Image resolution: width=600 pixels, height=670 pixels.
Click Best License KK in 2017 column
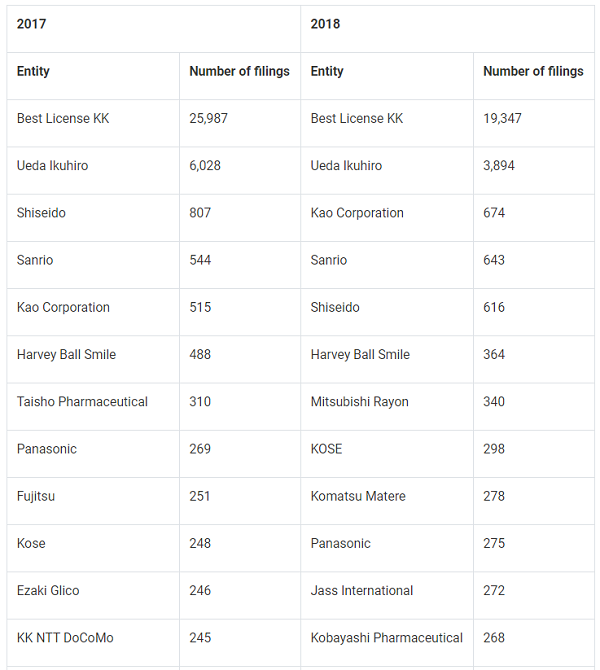63,118
